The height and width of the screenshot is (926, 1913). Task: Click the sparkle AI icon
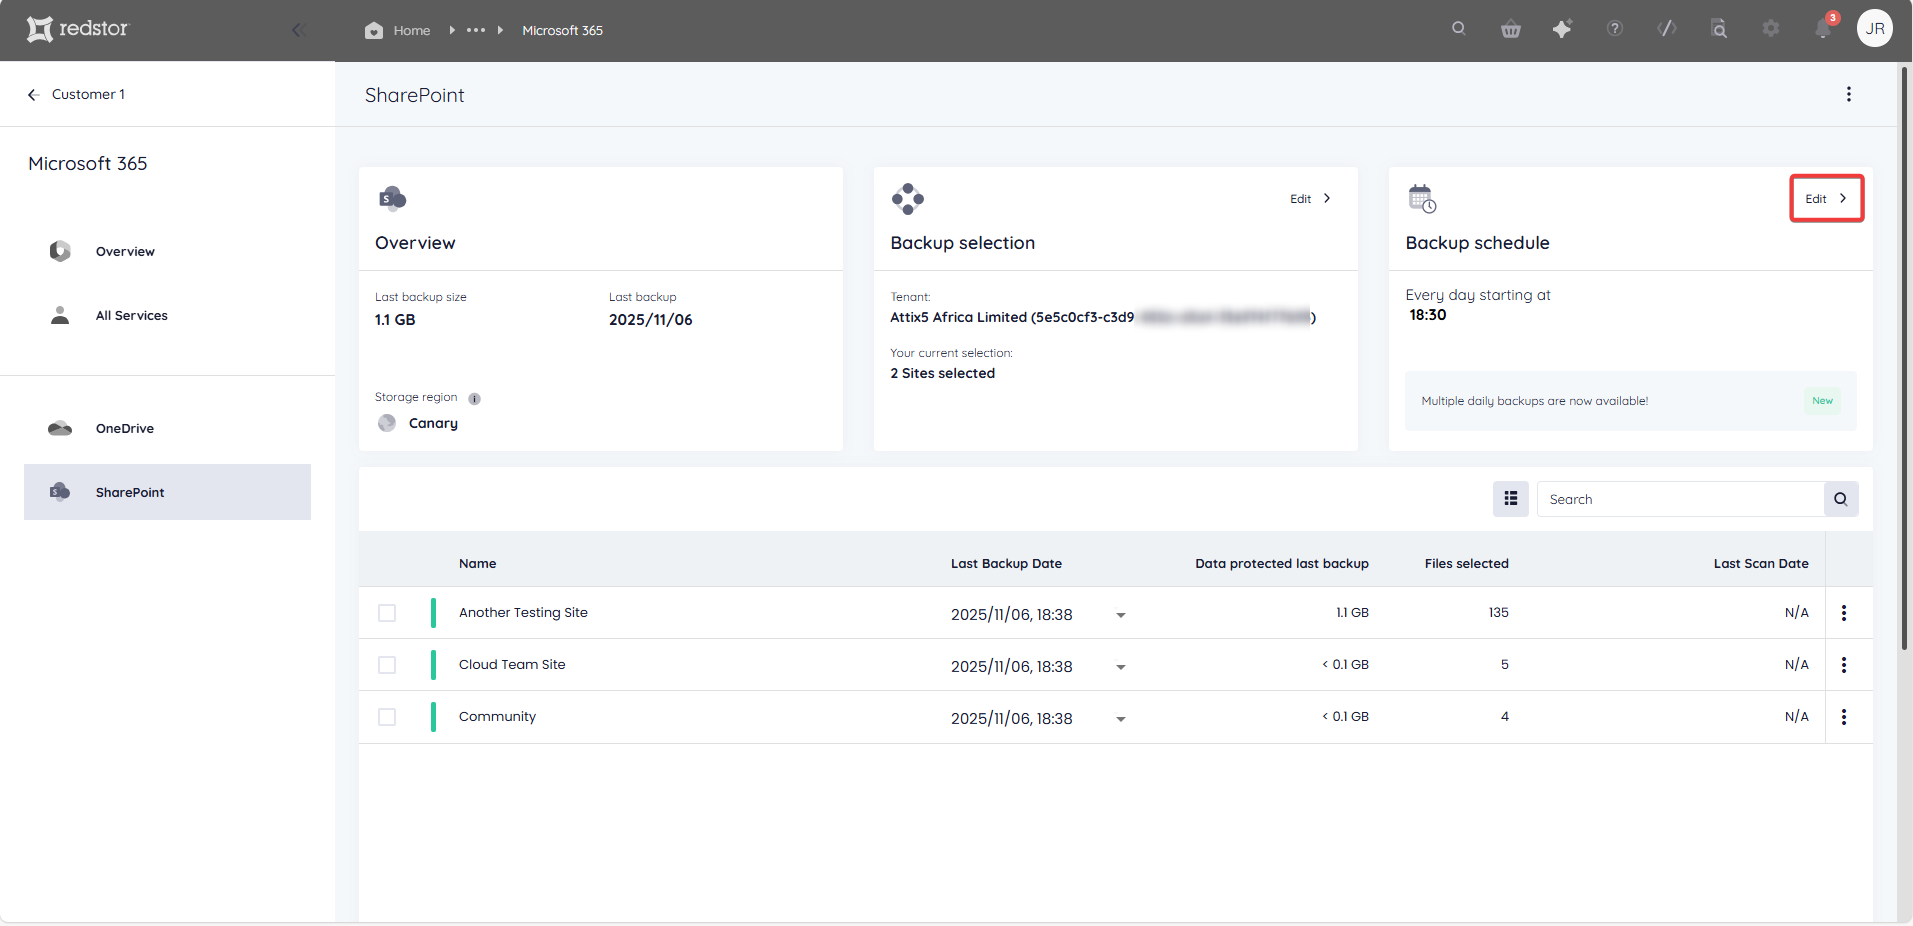tap(1562, 29)
